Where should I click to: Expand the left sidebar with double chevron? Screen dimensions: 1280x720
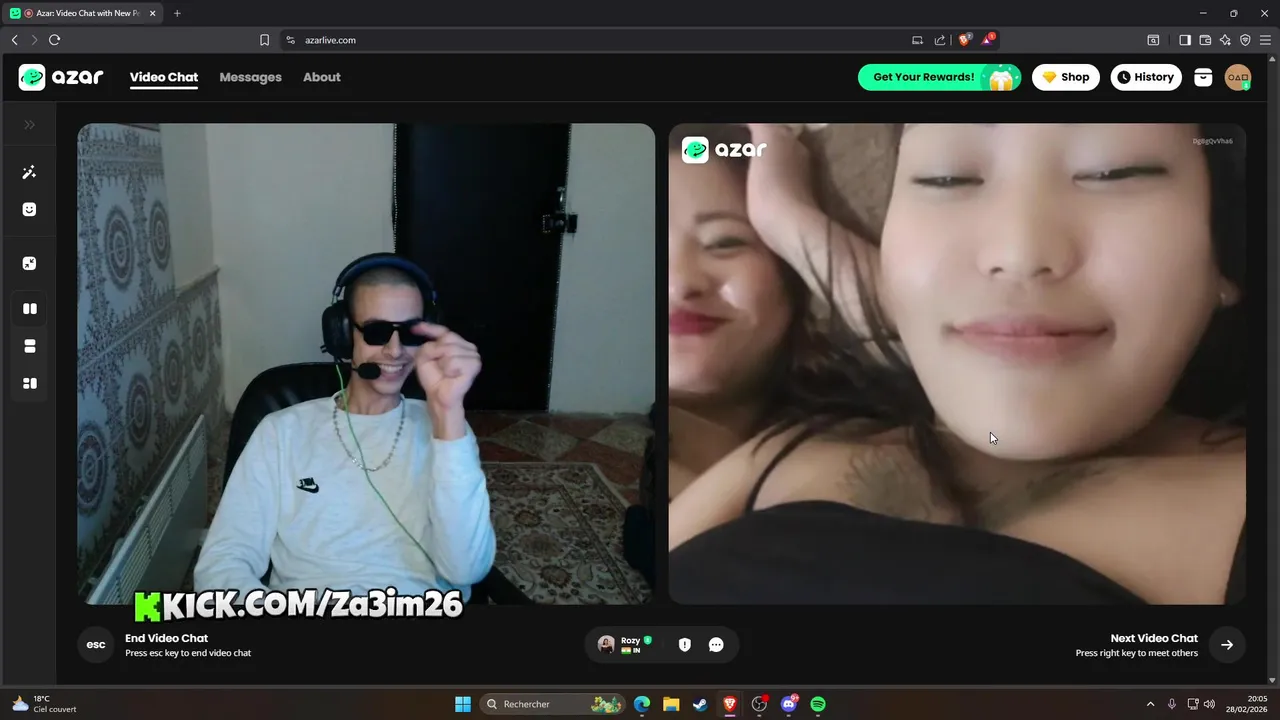click(x=30, y=125)
